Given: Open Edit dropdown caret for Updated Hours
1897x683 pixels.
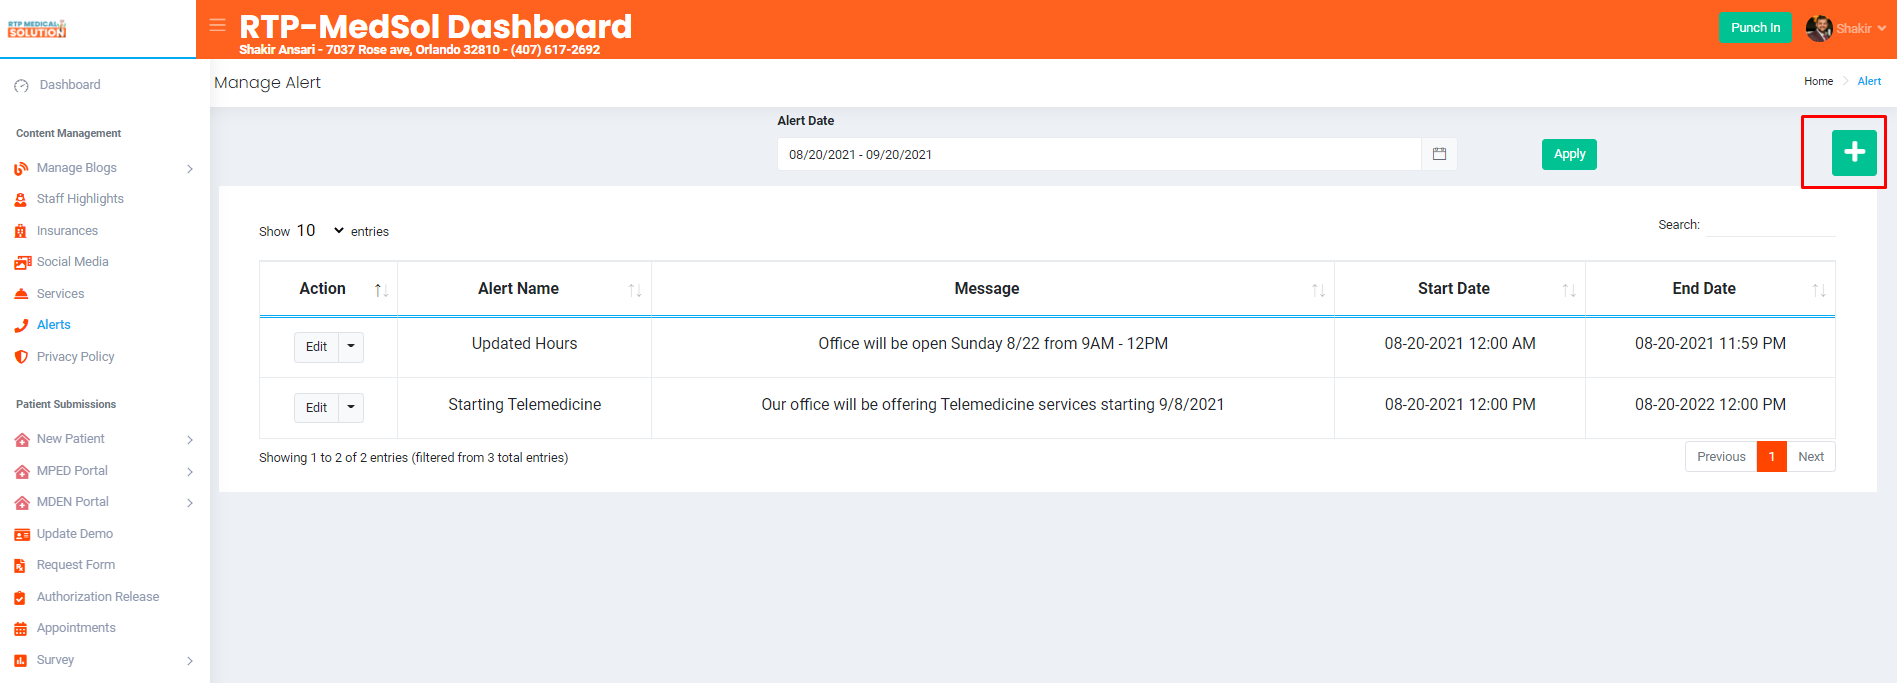Looking at the screenshot, I should coord(351,347).
